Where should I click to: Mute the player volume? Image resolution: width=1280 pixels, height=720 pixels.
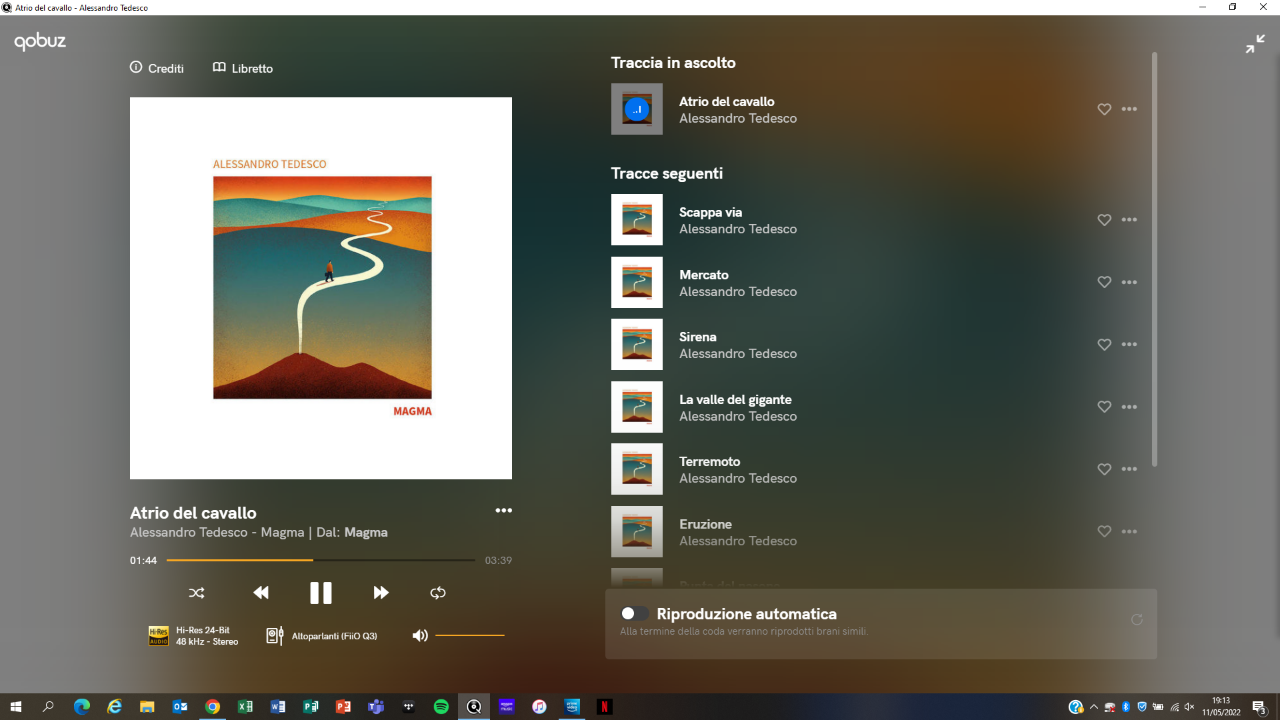(420, 636)
